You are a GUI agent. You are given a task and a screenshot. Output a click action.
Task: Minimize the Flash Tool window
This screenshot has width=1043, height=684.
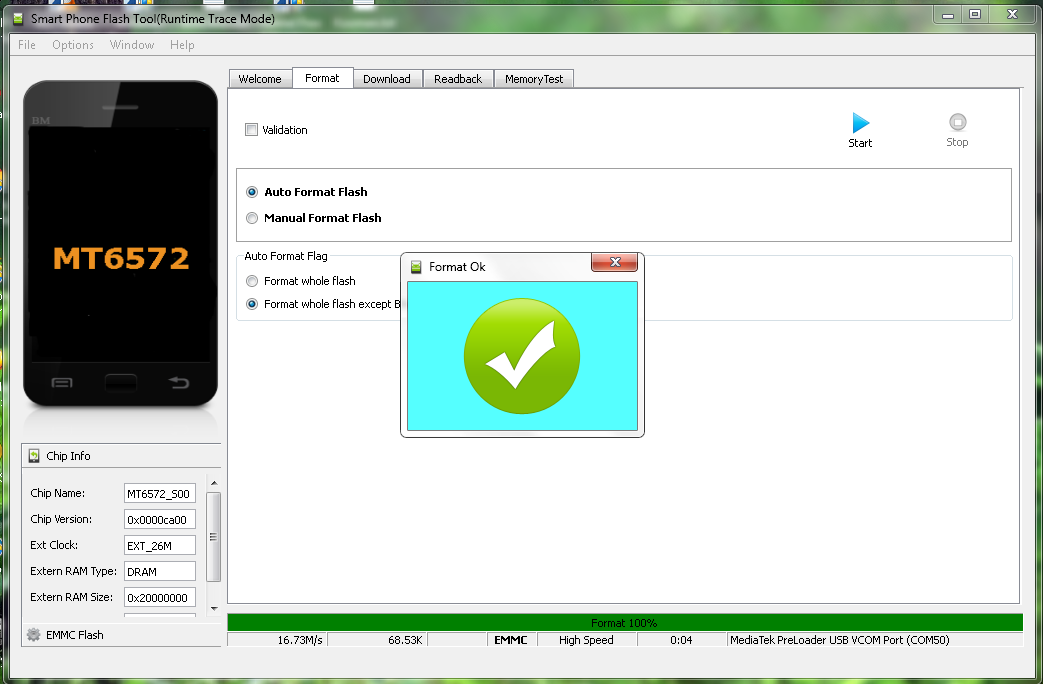[948, 14]
